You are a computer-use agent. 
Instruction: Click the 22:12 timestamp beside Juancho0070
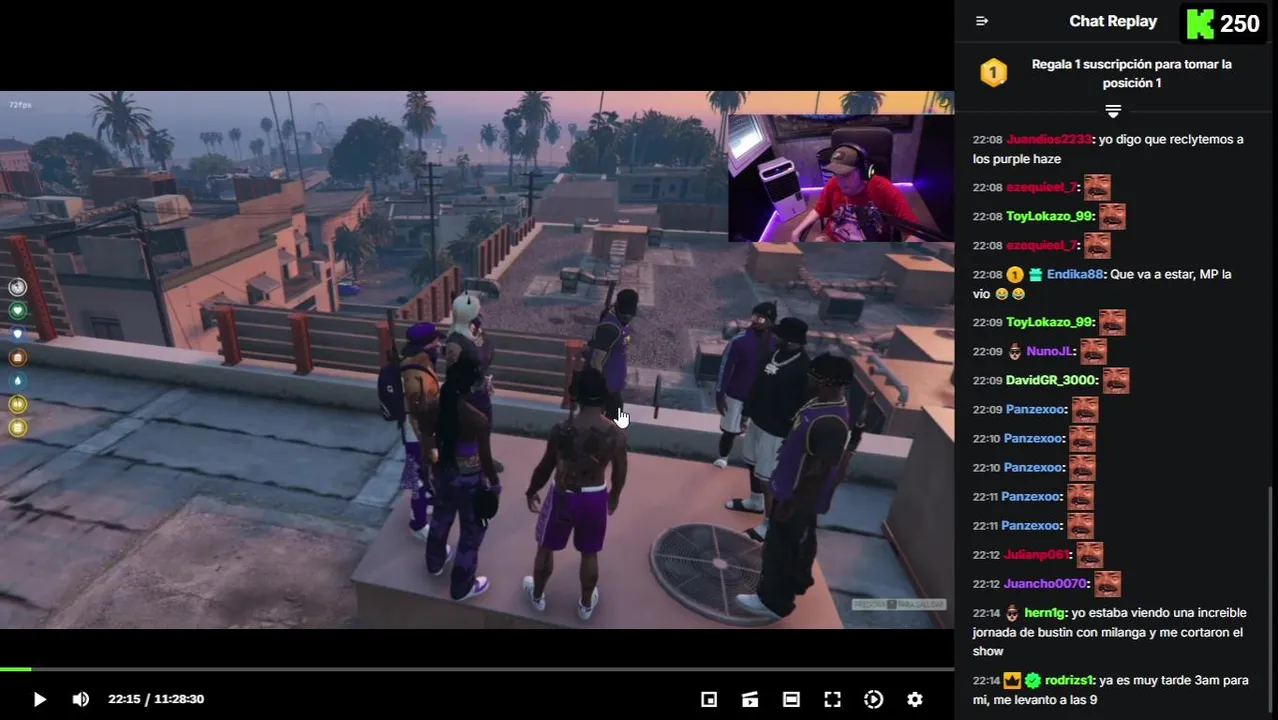pyautogui.click(x=986, y=584)
